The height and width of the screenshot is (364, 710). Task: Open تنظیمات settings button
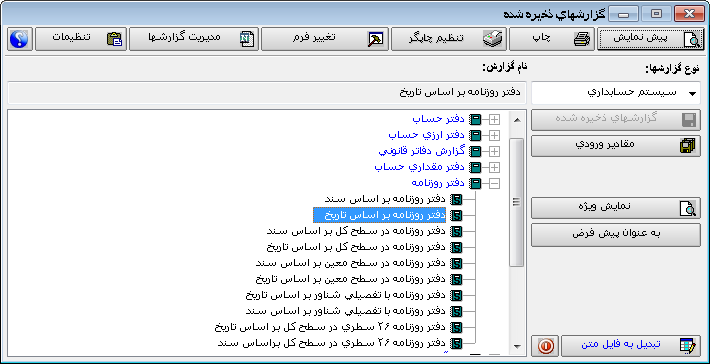(81, 39)
